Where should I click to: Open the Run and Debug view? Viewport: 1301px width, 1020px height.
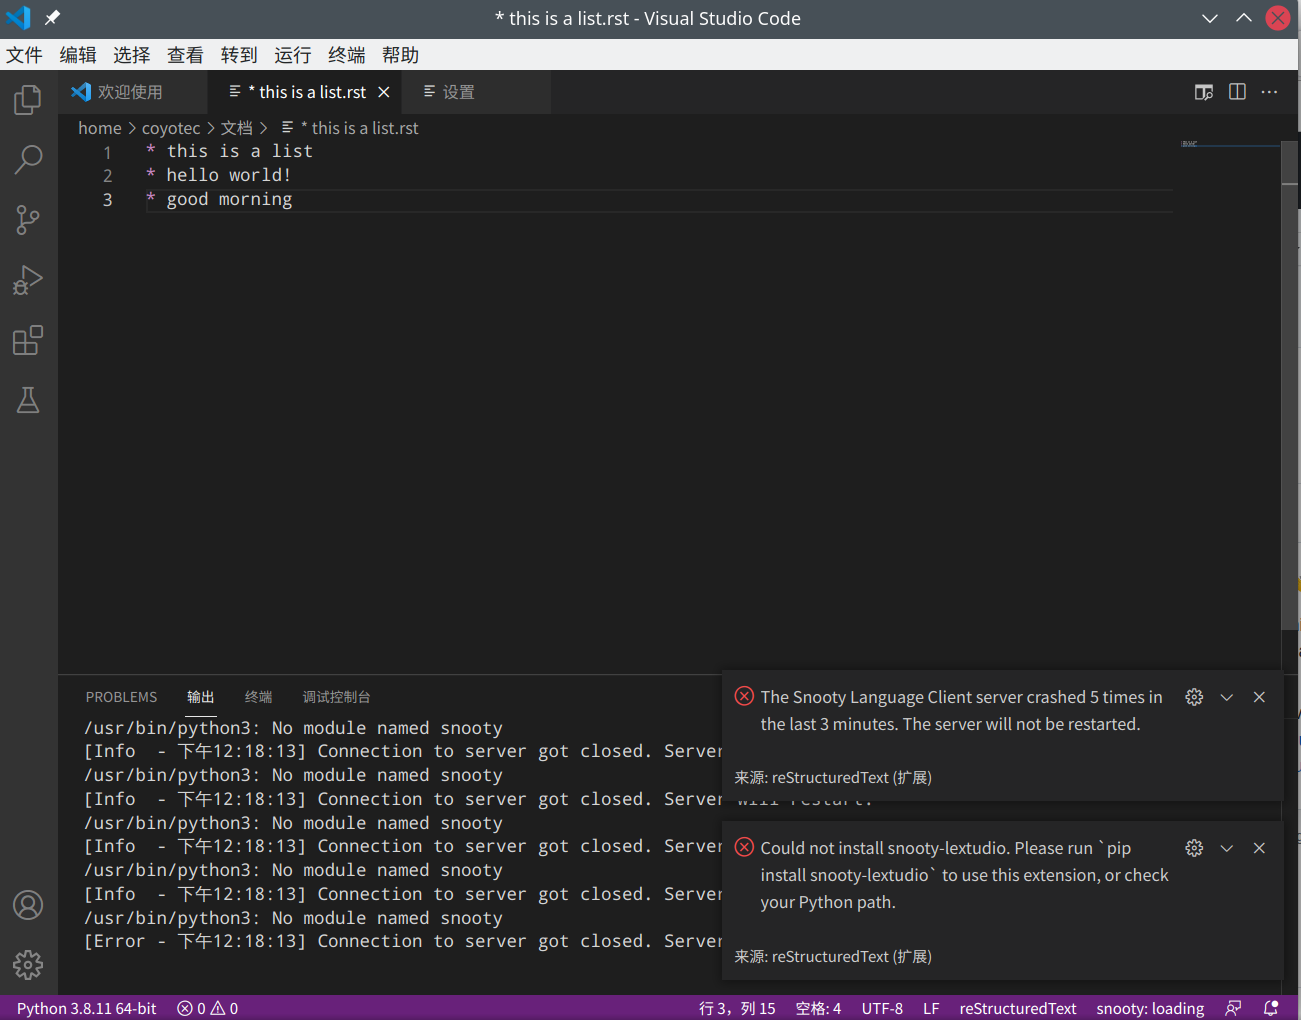(x=28, y=280)
